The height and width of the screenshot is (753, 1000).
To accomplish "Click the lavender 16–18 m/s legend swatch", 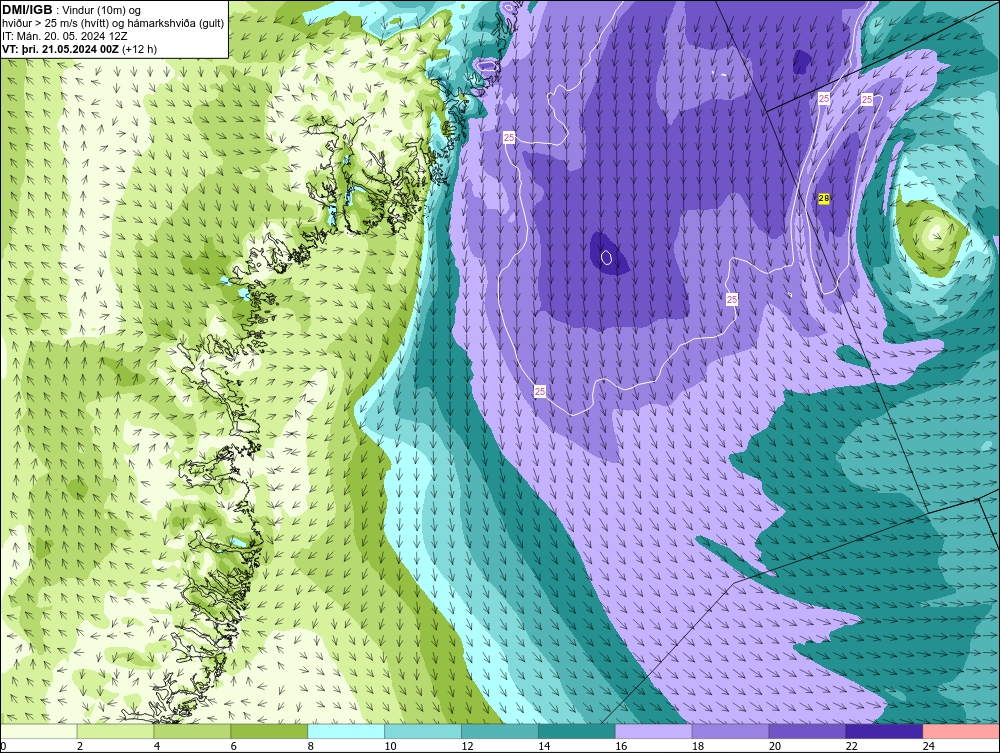I will [654, 731].
